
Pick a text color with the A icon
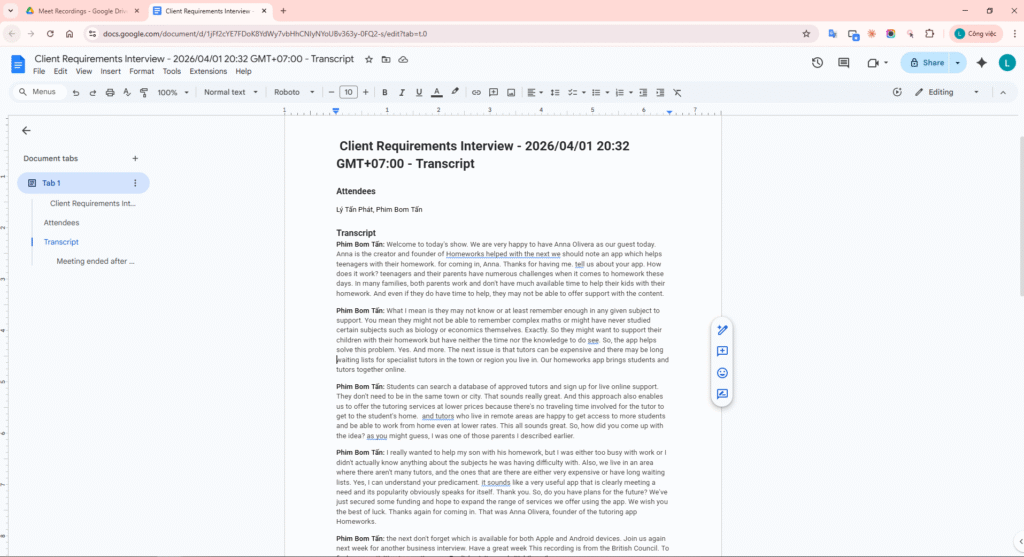pyautogui.click(x=436, y=92)
